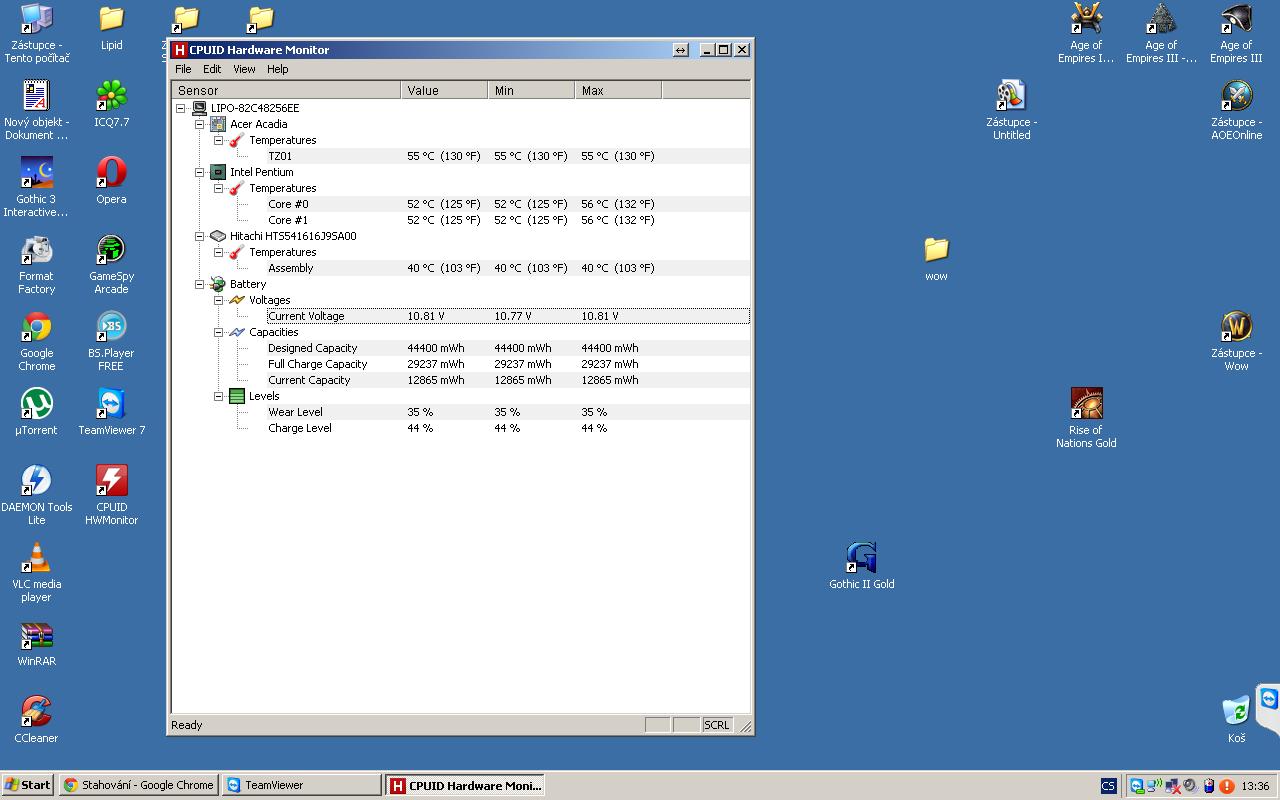
Task: Collapse the LIPO-82C48256EE root node
Action: point(181,108)
